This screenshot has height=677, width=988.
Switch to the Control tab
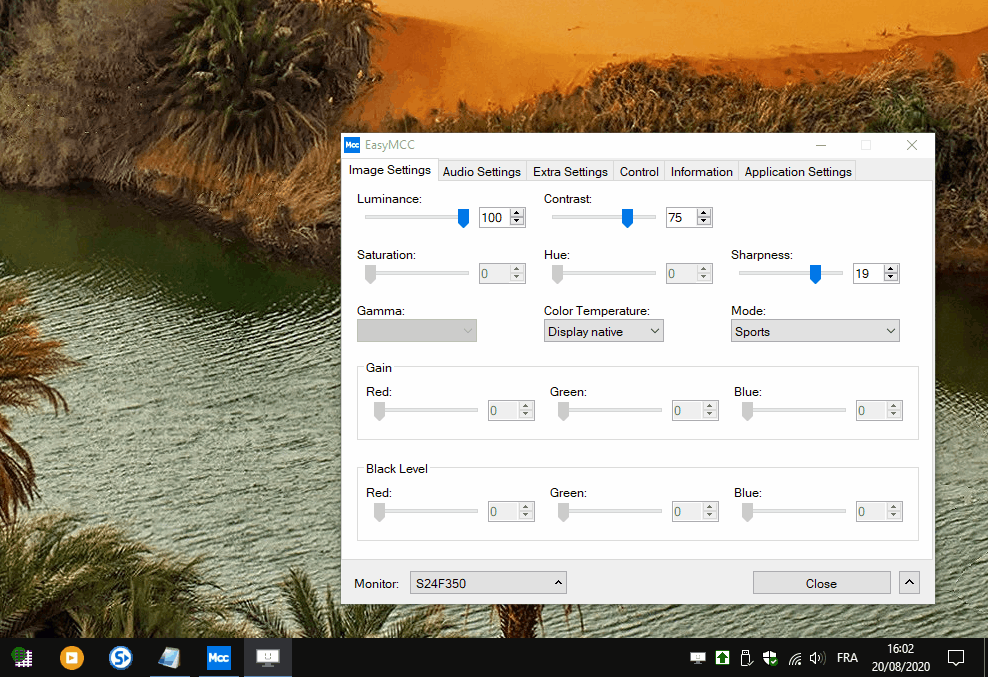click(x=639, y=171)
